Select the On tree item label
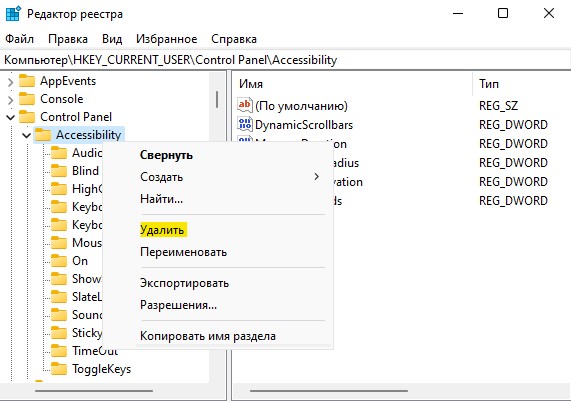The height and width of the screenshot is (401, 571). tap(80, 261)
